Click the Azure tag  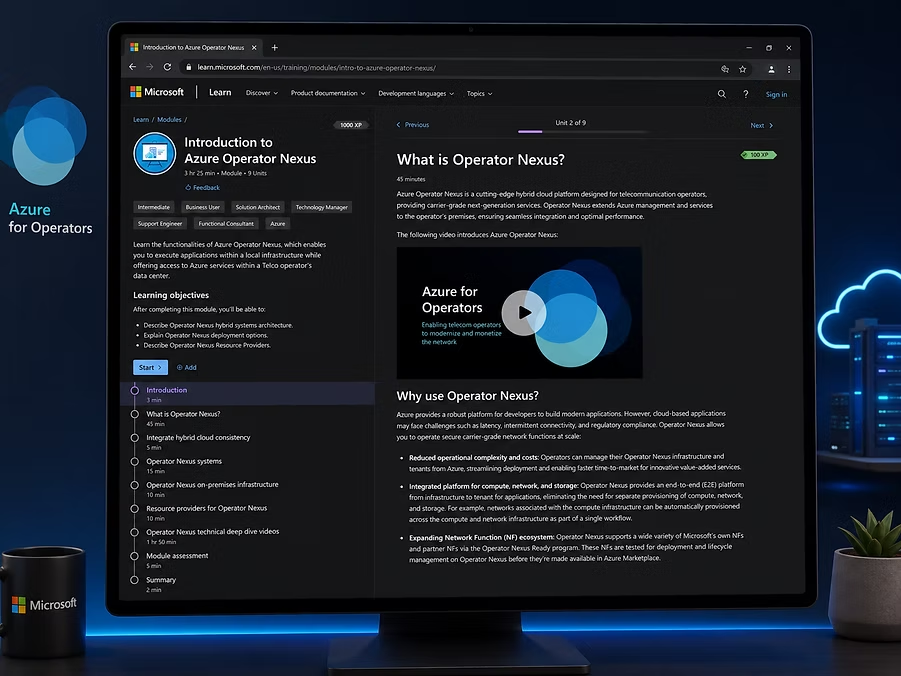point(278,224)
